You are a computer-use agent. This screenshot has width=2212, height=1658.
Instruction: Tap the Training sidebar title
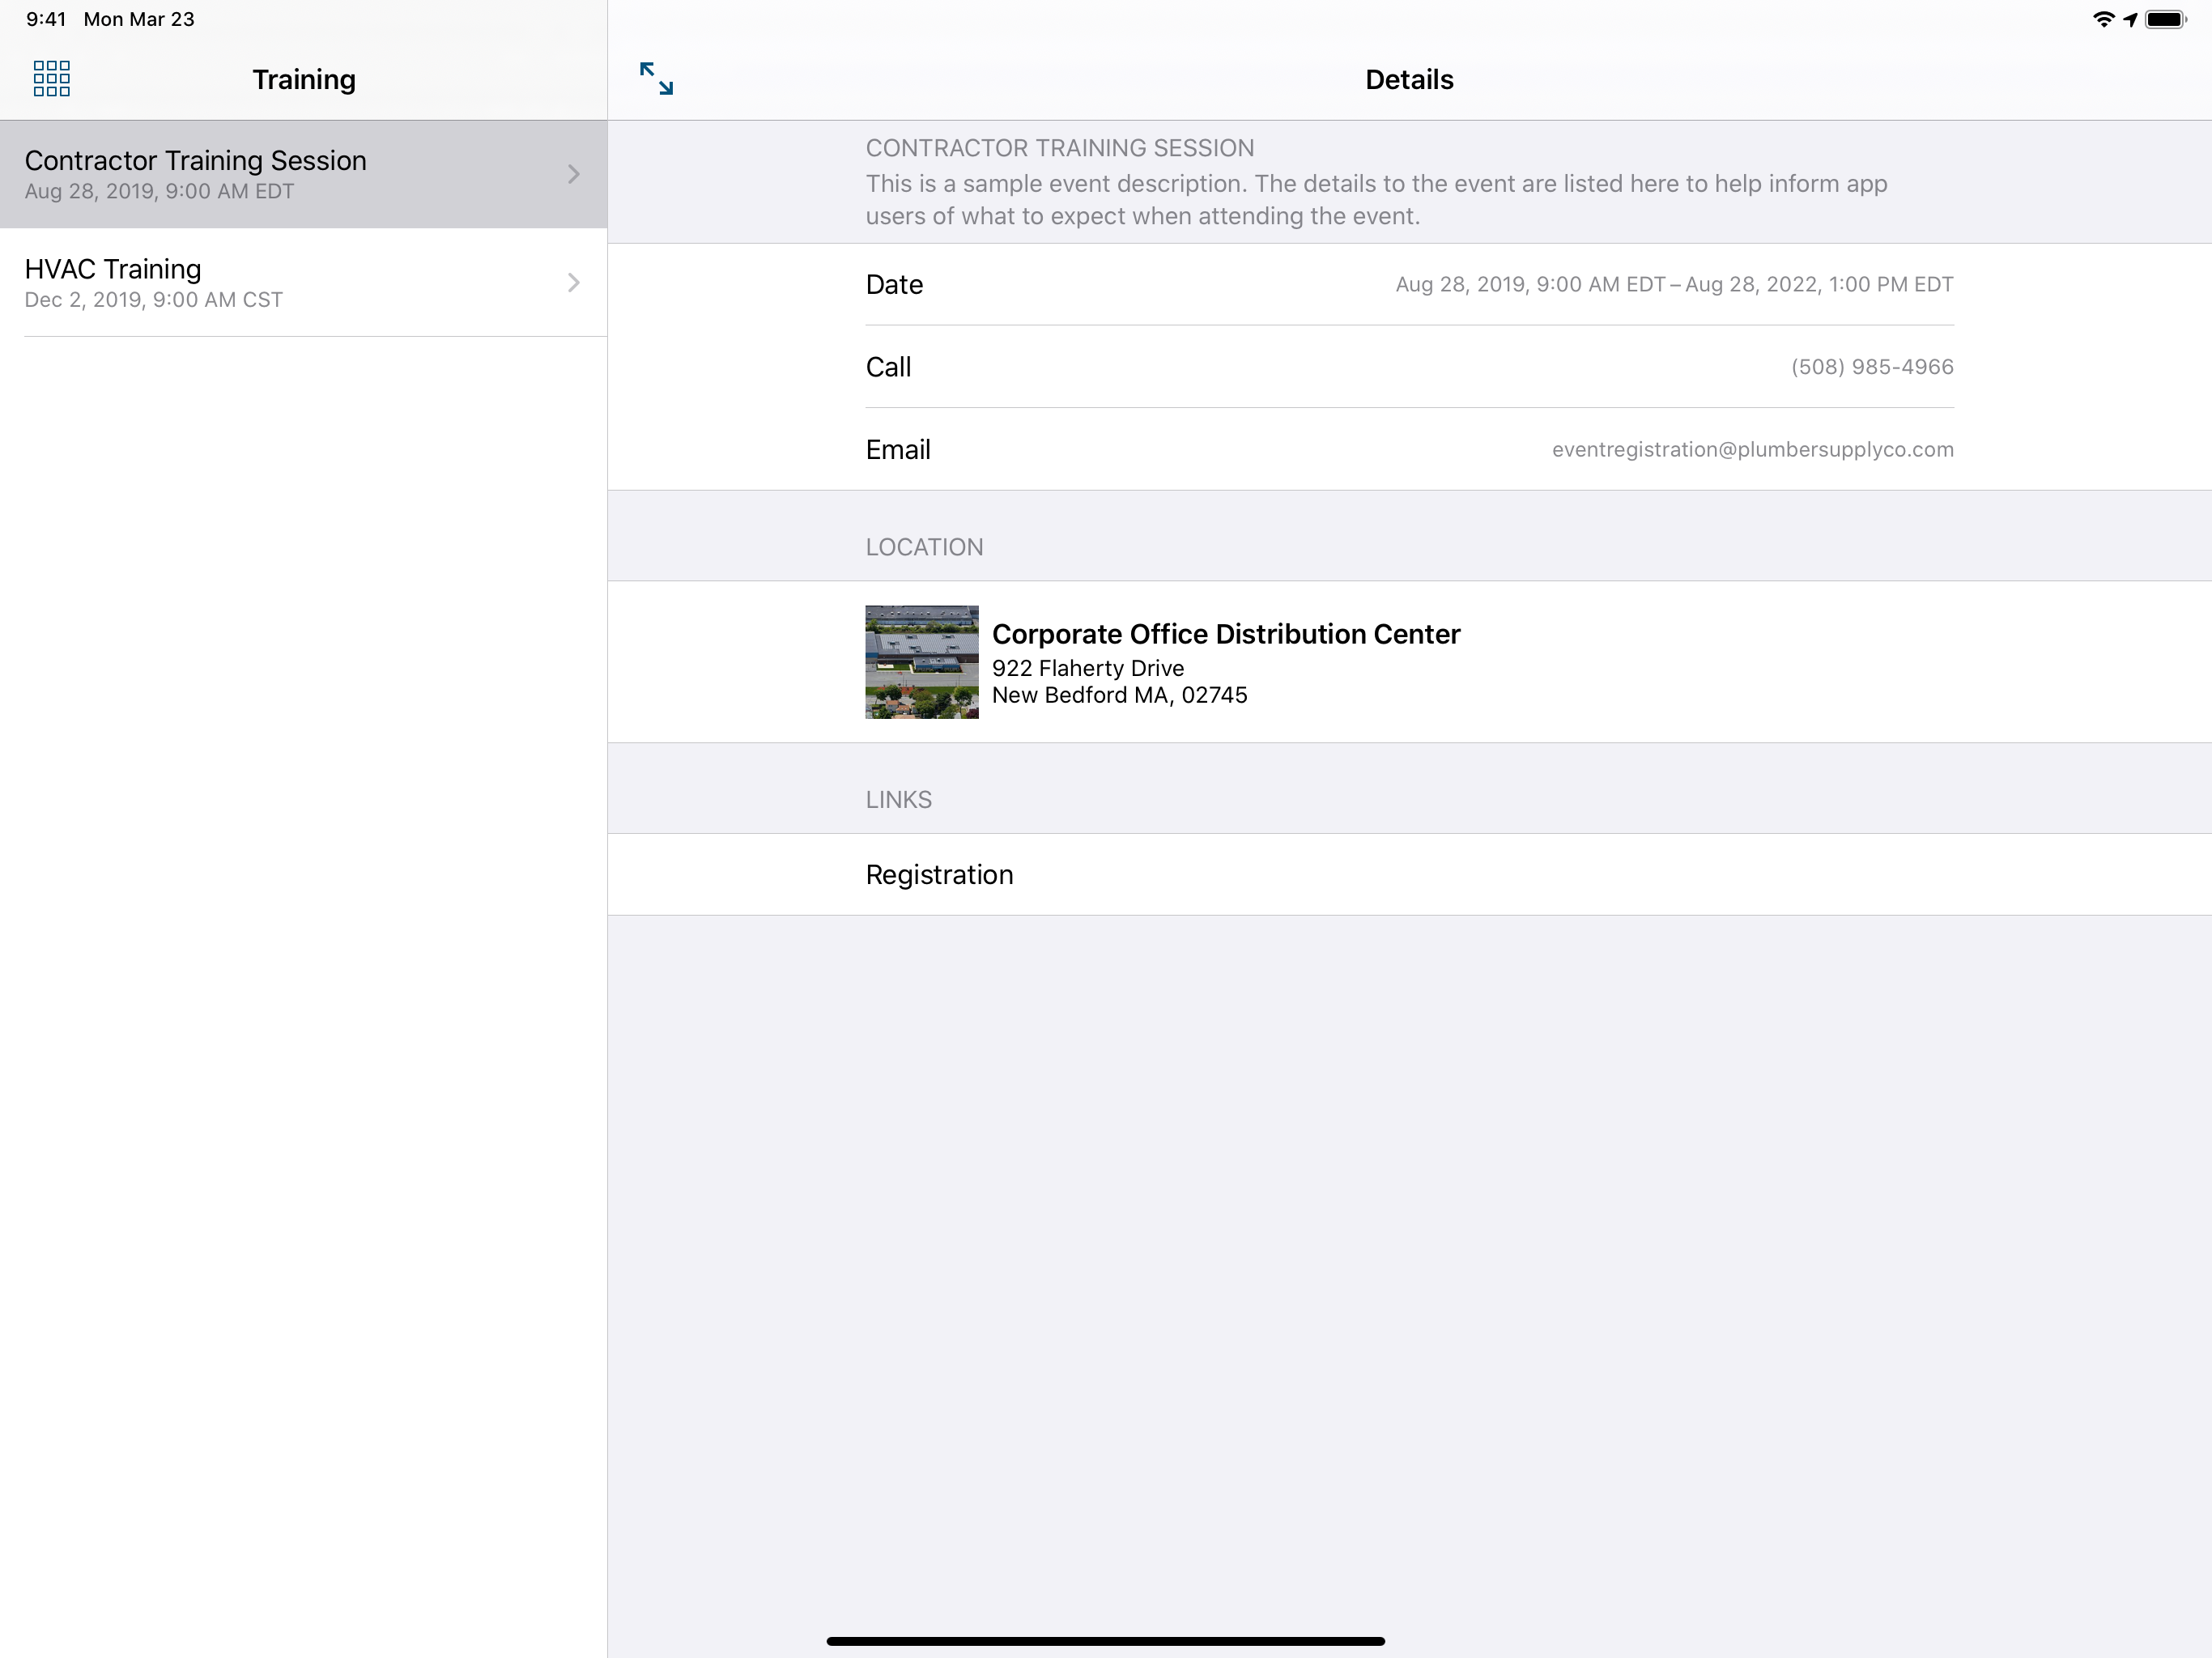point(304,79)
